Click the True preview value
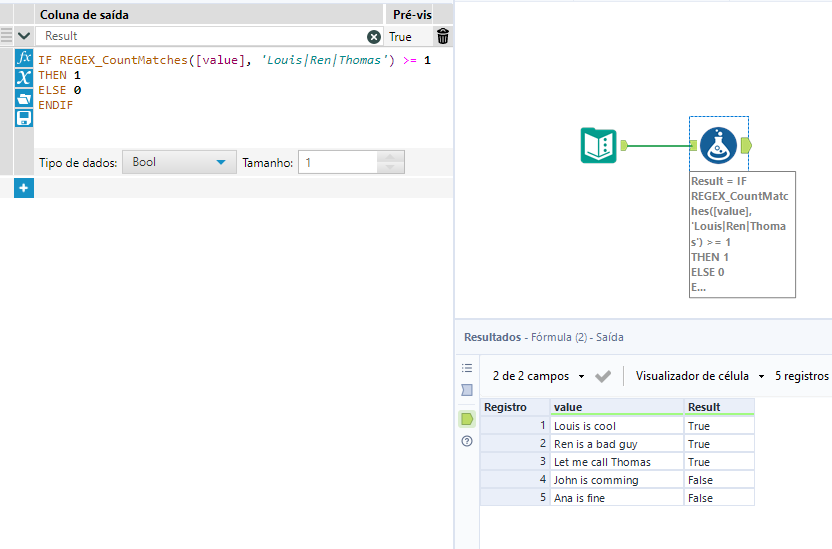 point(400,37)
